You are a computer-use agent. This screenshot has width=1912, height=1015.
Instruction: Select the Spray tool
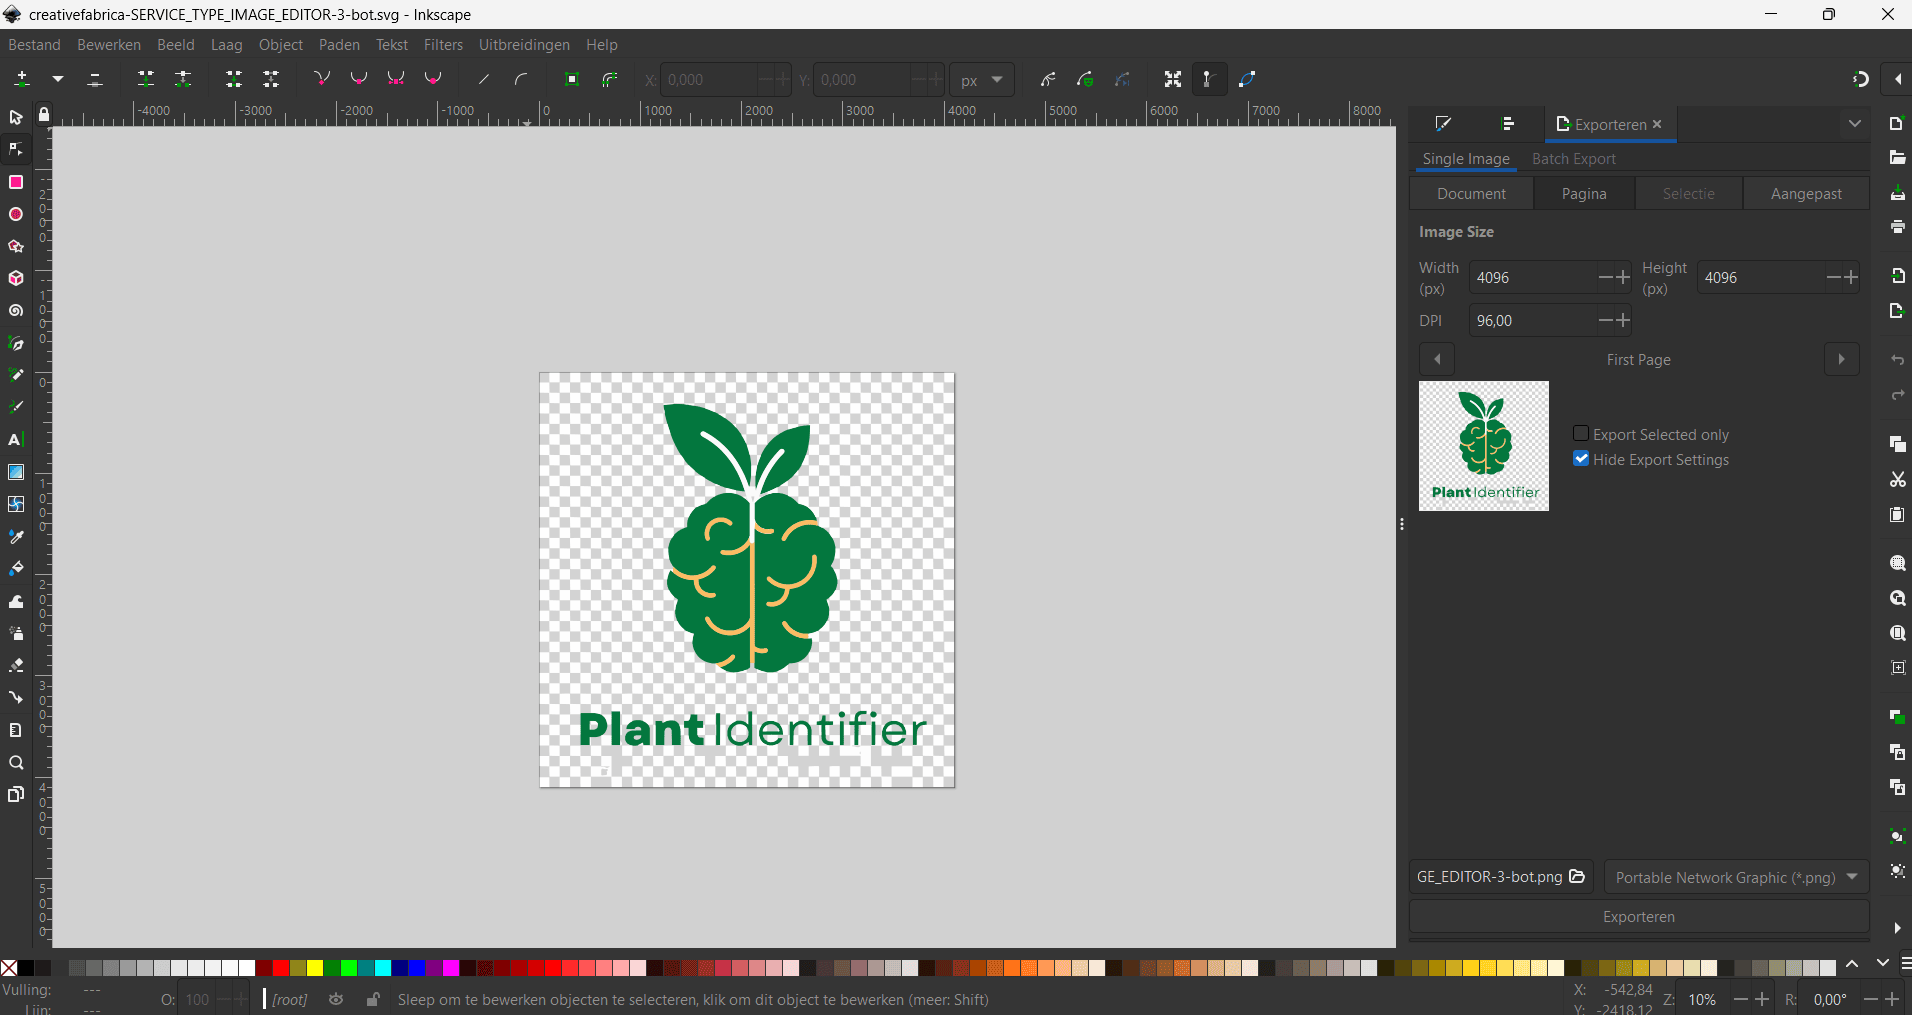point(16,633)
